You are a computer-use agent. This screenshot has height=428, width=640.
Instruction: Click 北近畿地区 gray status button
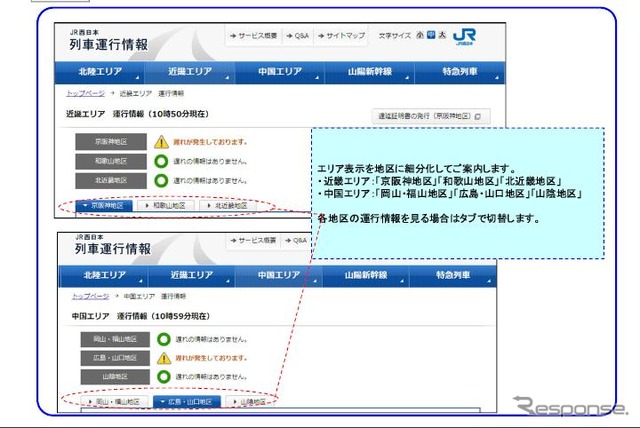(111, 180)
